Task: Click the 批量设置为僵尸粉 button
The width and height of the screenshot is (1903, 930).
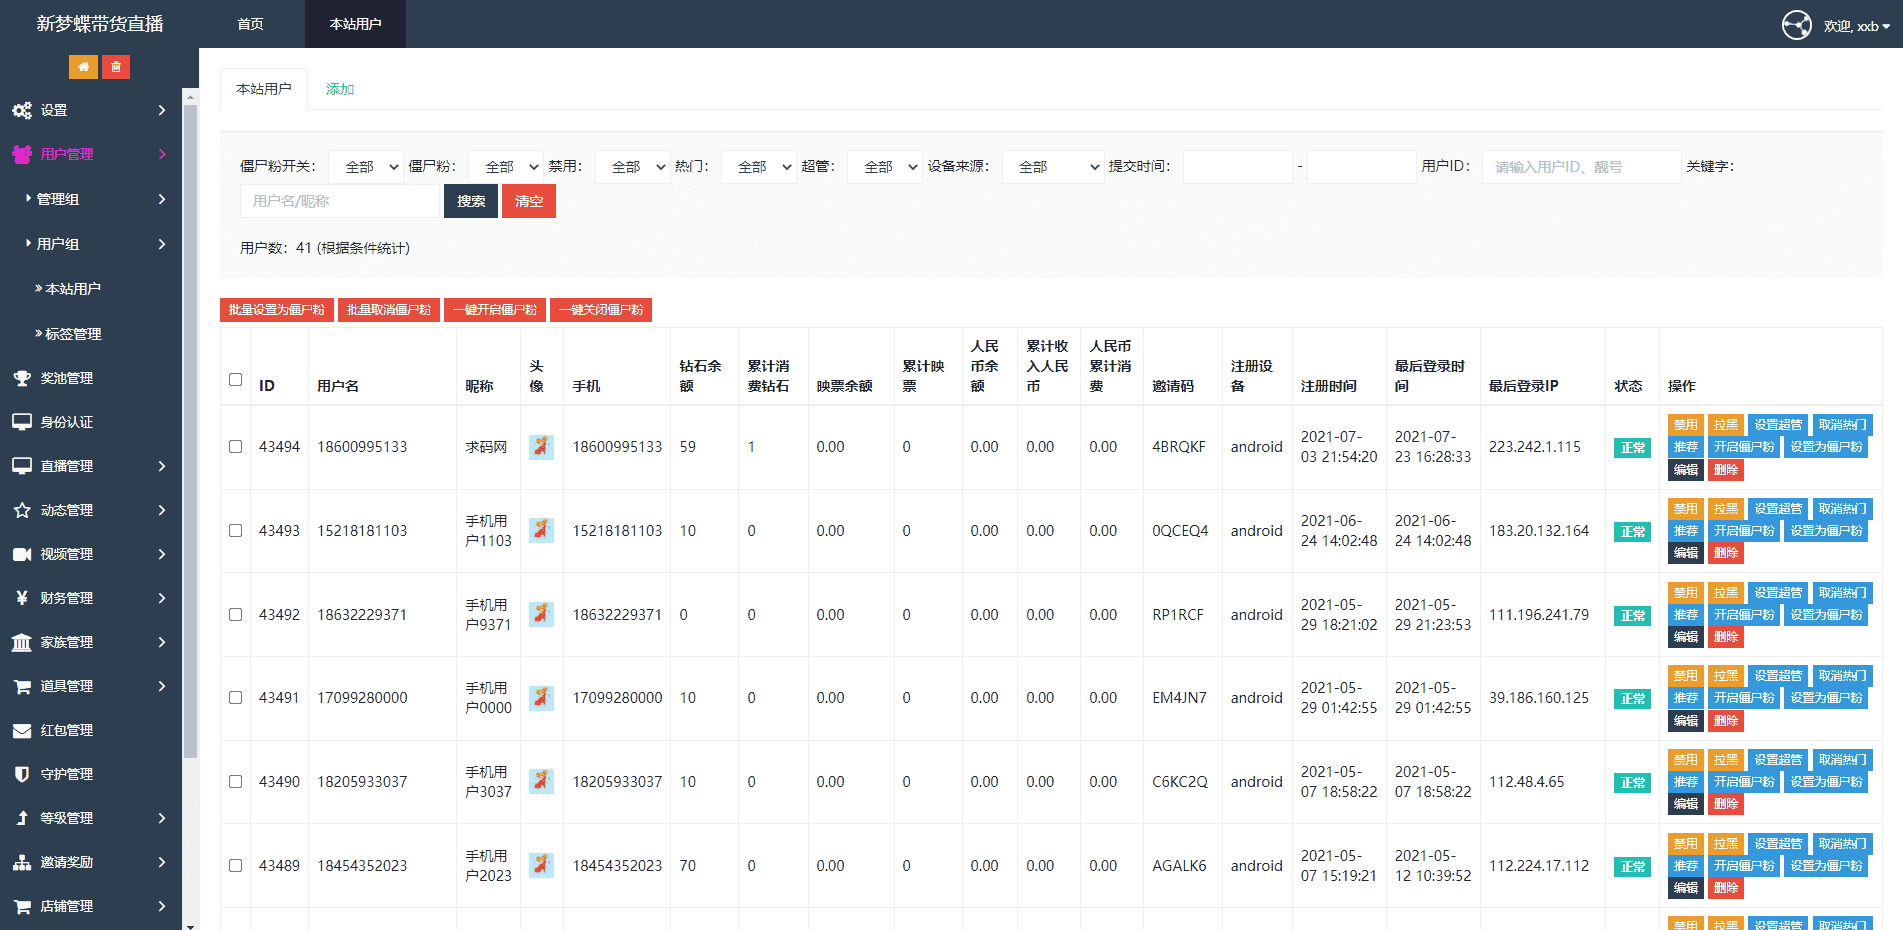Action: coord(276,310)
